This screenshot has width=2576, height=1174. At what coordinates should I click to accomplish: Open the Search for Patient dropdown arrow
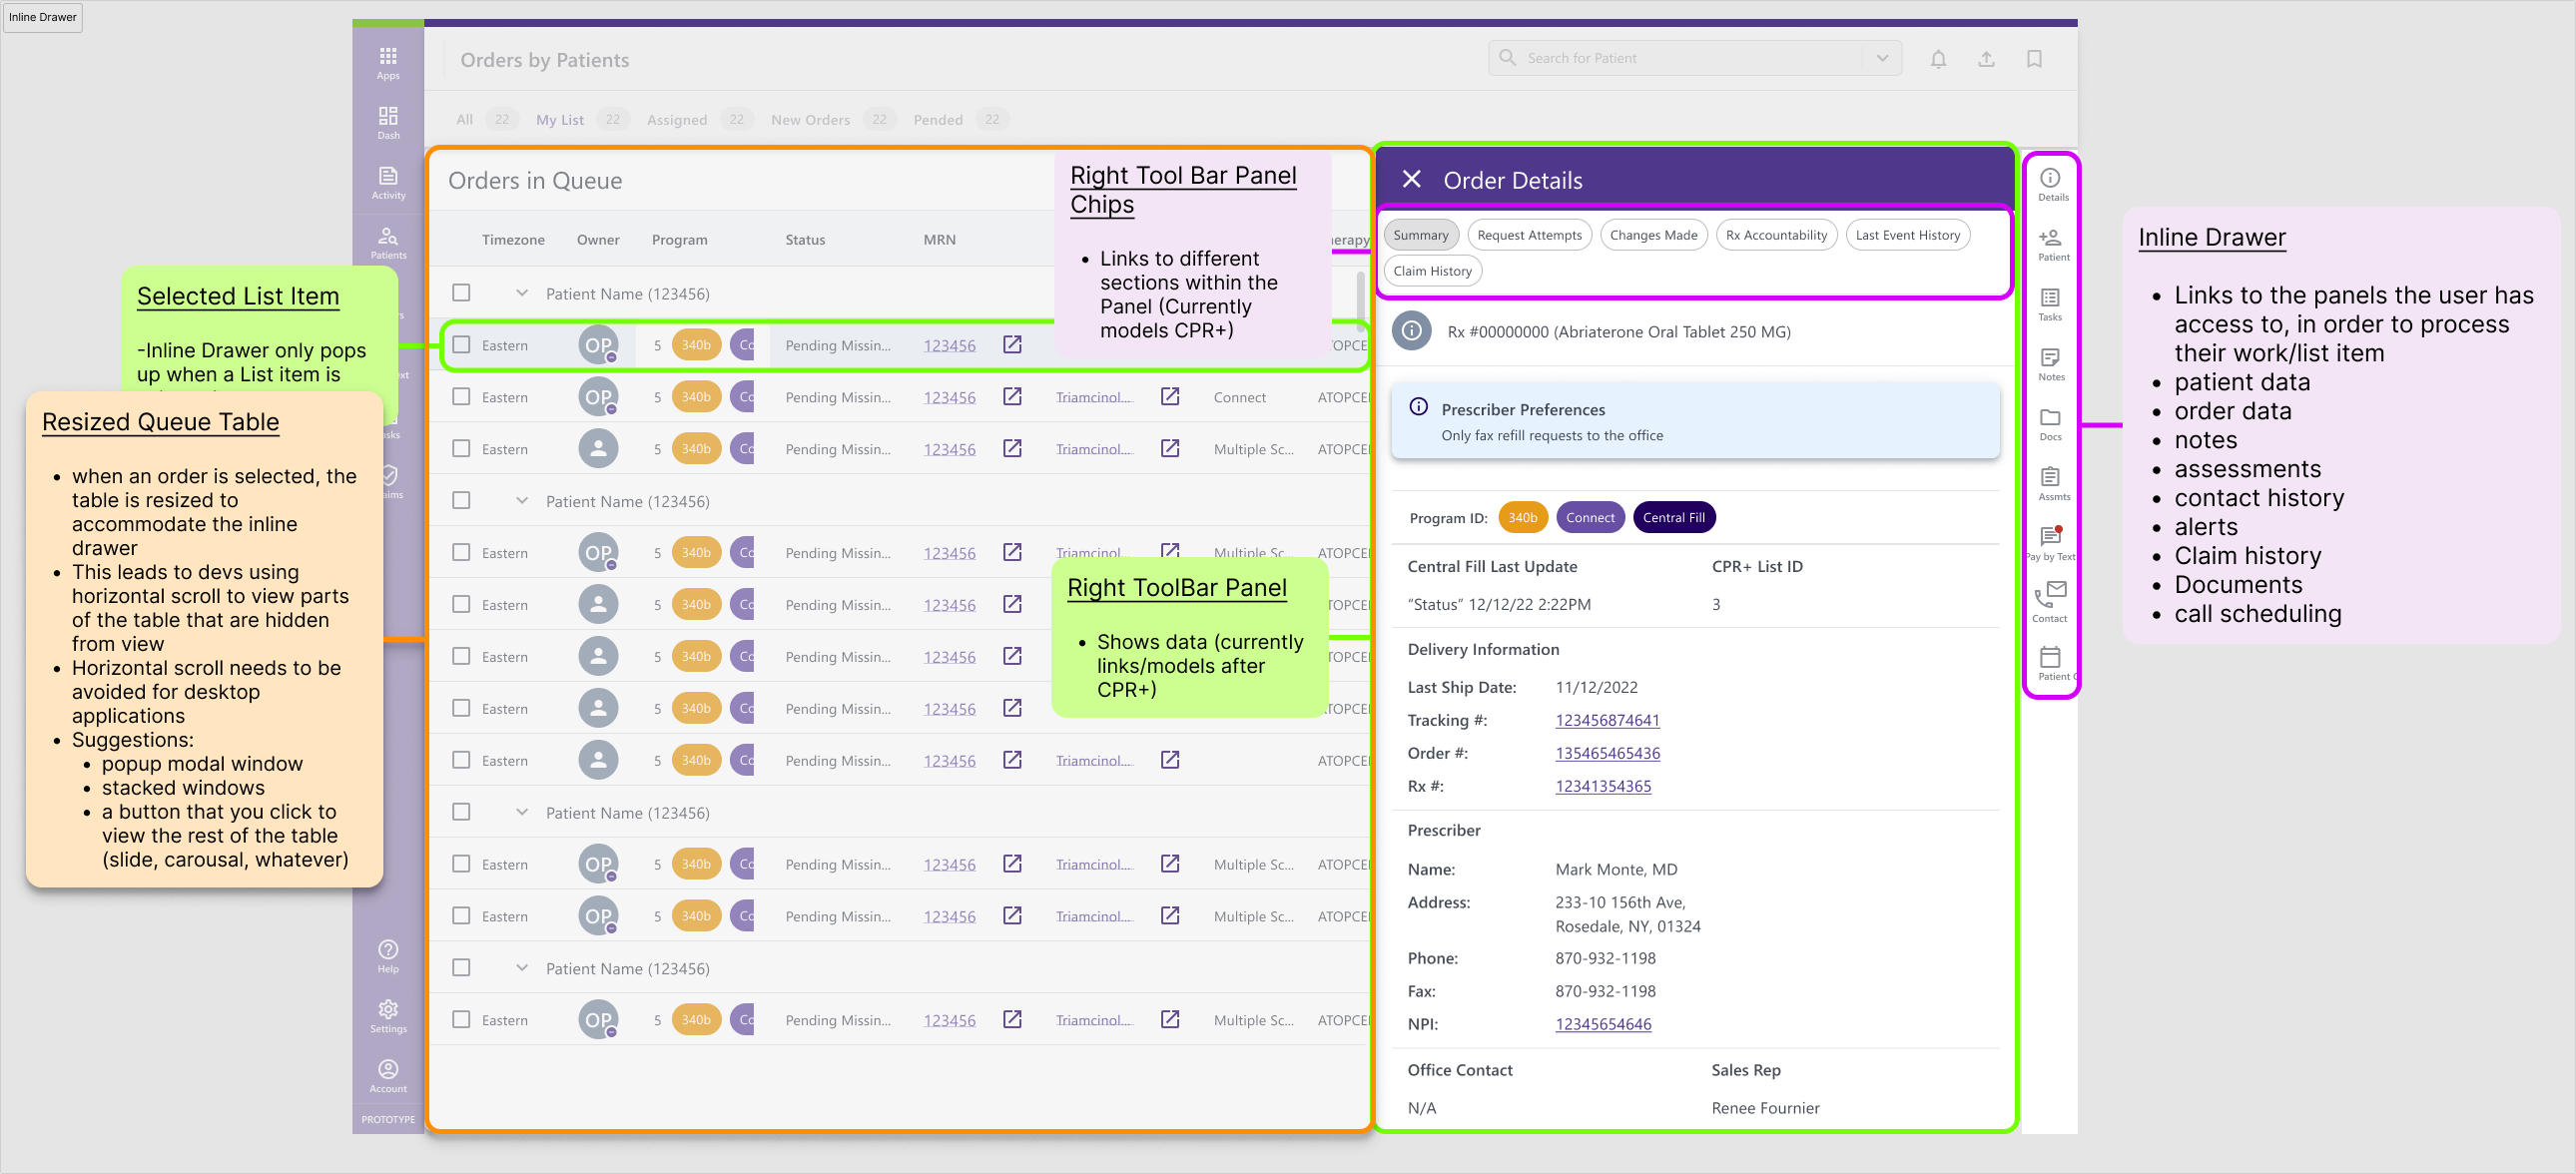point(1881,58)
